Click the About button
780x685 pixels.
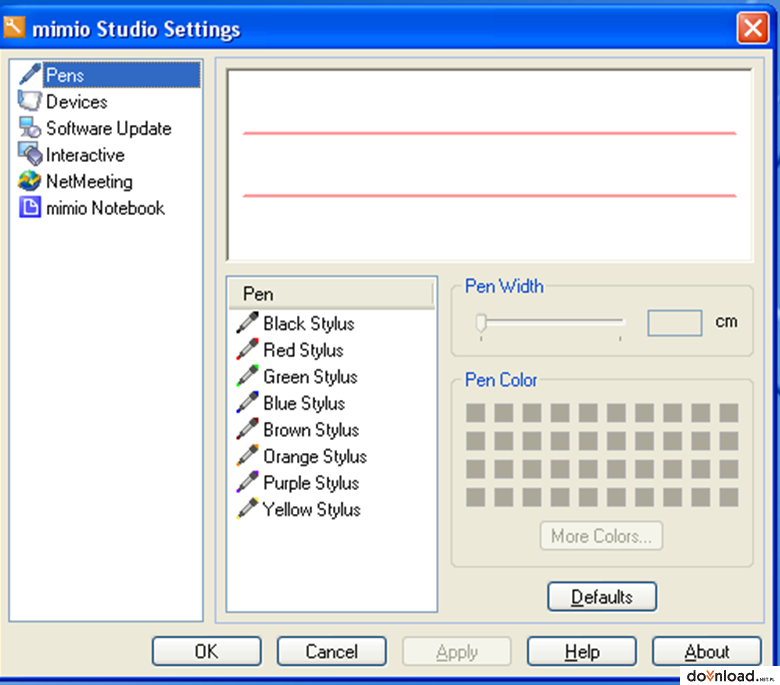point(707,651)
